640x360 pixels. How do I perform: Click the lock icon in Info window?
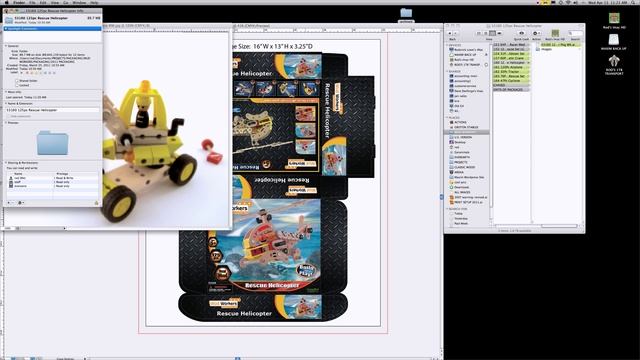tap(96, 203)
